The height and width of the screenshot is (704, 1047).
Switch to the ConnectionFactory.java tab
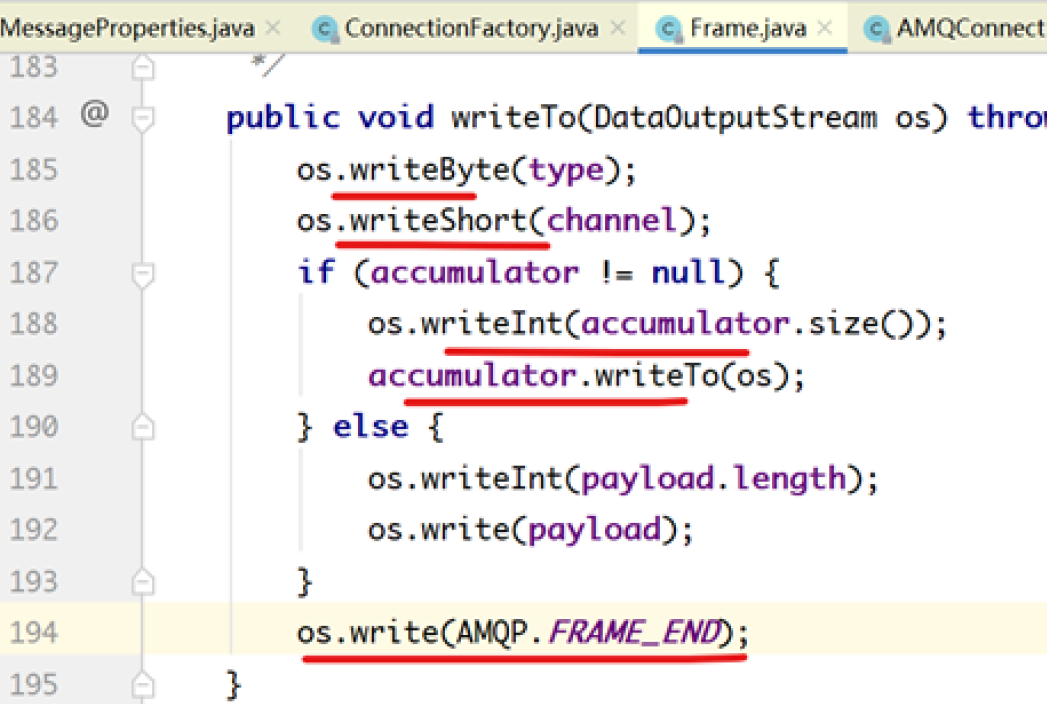click(471, 28)
